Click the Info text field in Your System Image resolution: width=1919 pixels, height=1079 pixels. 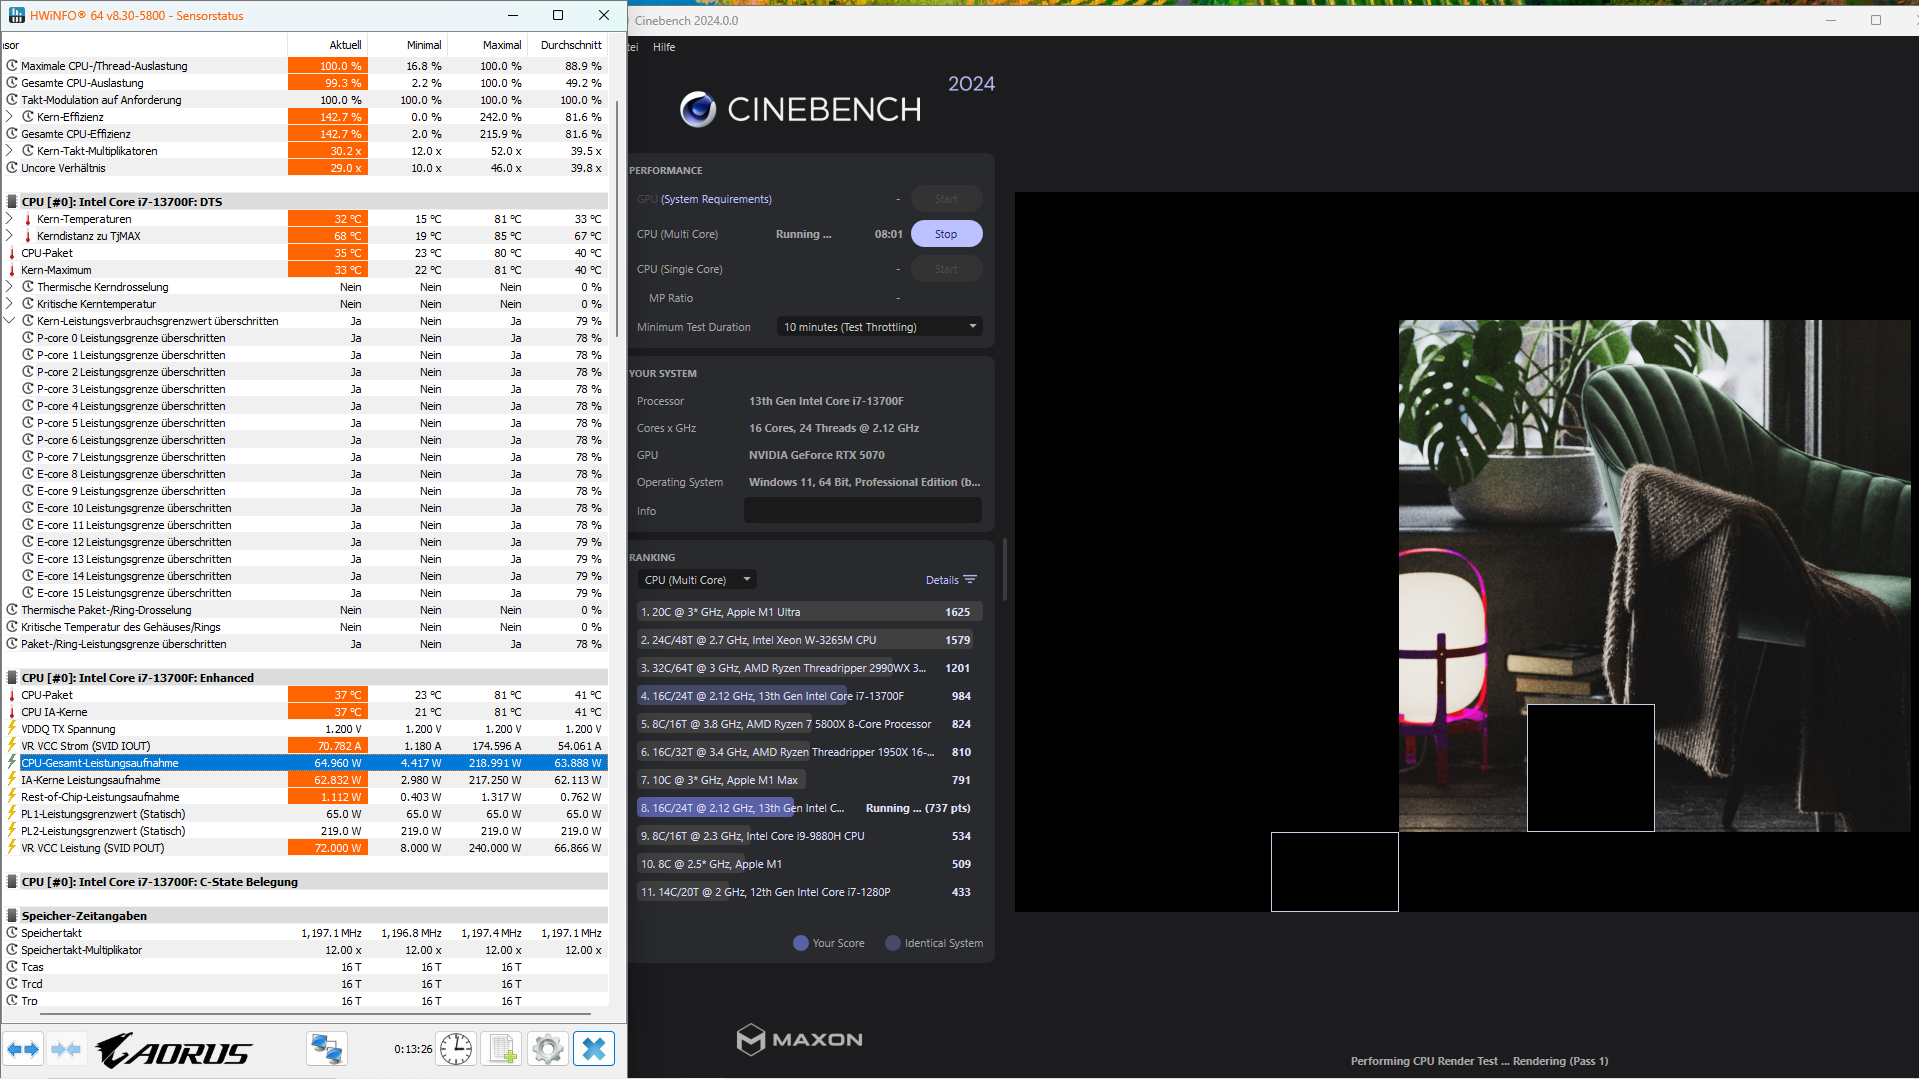point(863,511)
